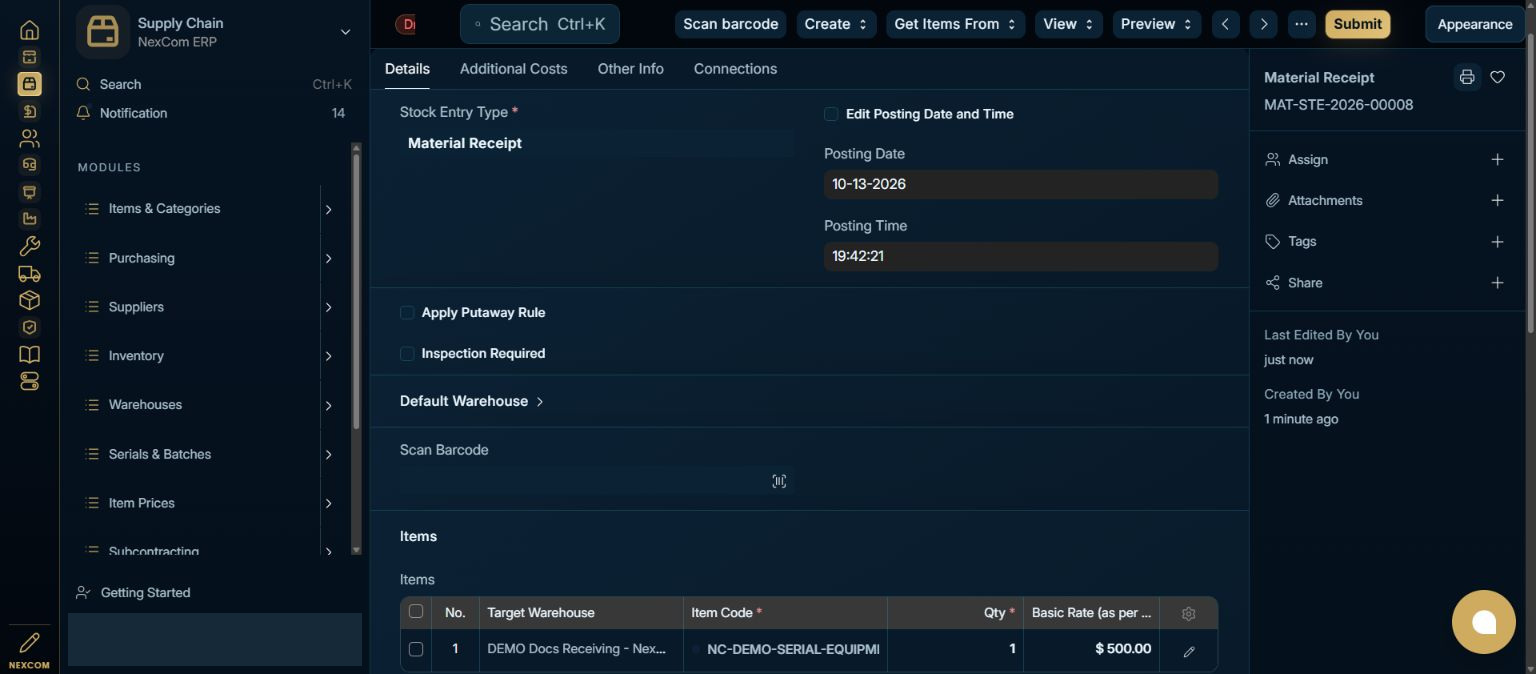Image resolution: width=1536 pixels, height=674 pixels.
Task: Edit row 1 with the pencil icon
Action: coord(1189,651)
